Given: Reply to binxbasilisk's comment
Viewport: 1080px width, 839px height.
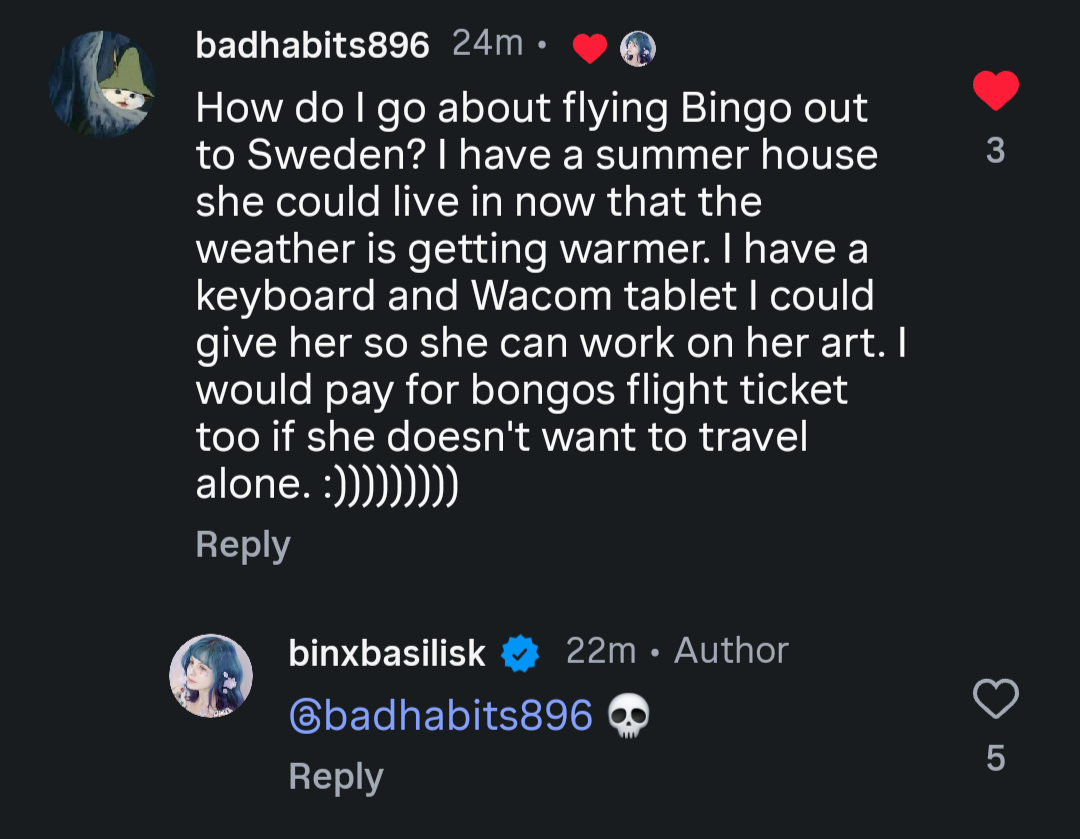Looking at the screenshot, I should click(336, 777).
